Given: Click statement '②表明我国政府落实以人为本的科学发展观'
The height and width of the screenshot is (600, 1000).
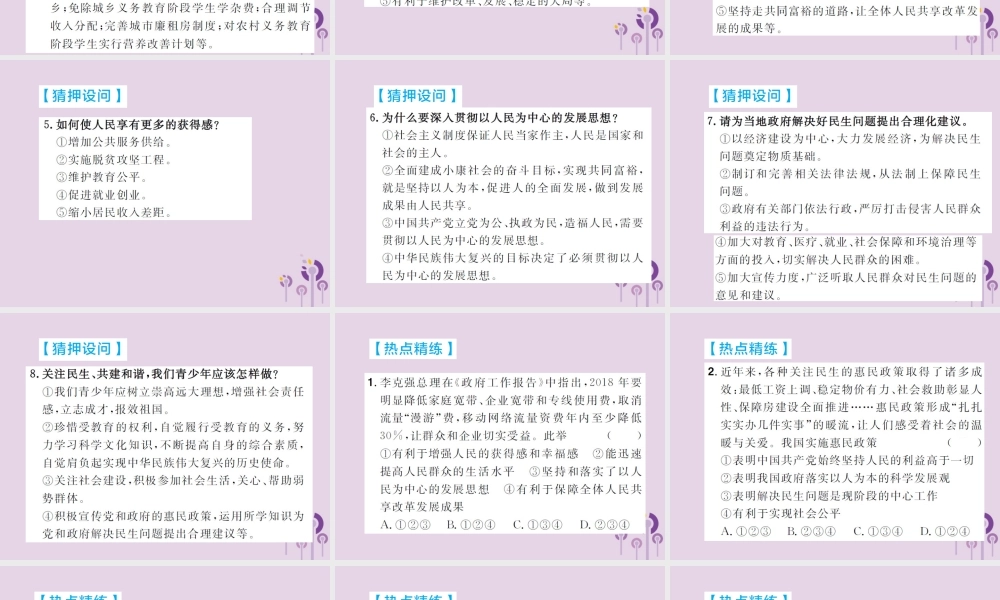Looking at the screenshot, I should [x=835, y=478].
